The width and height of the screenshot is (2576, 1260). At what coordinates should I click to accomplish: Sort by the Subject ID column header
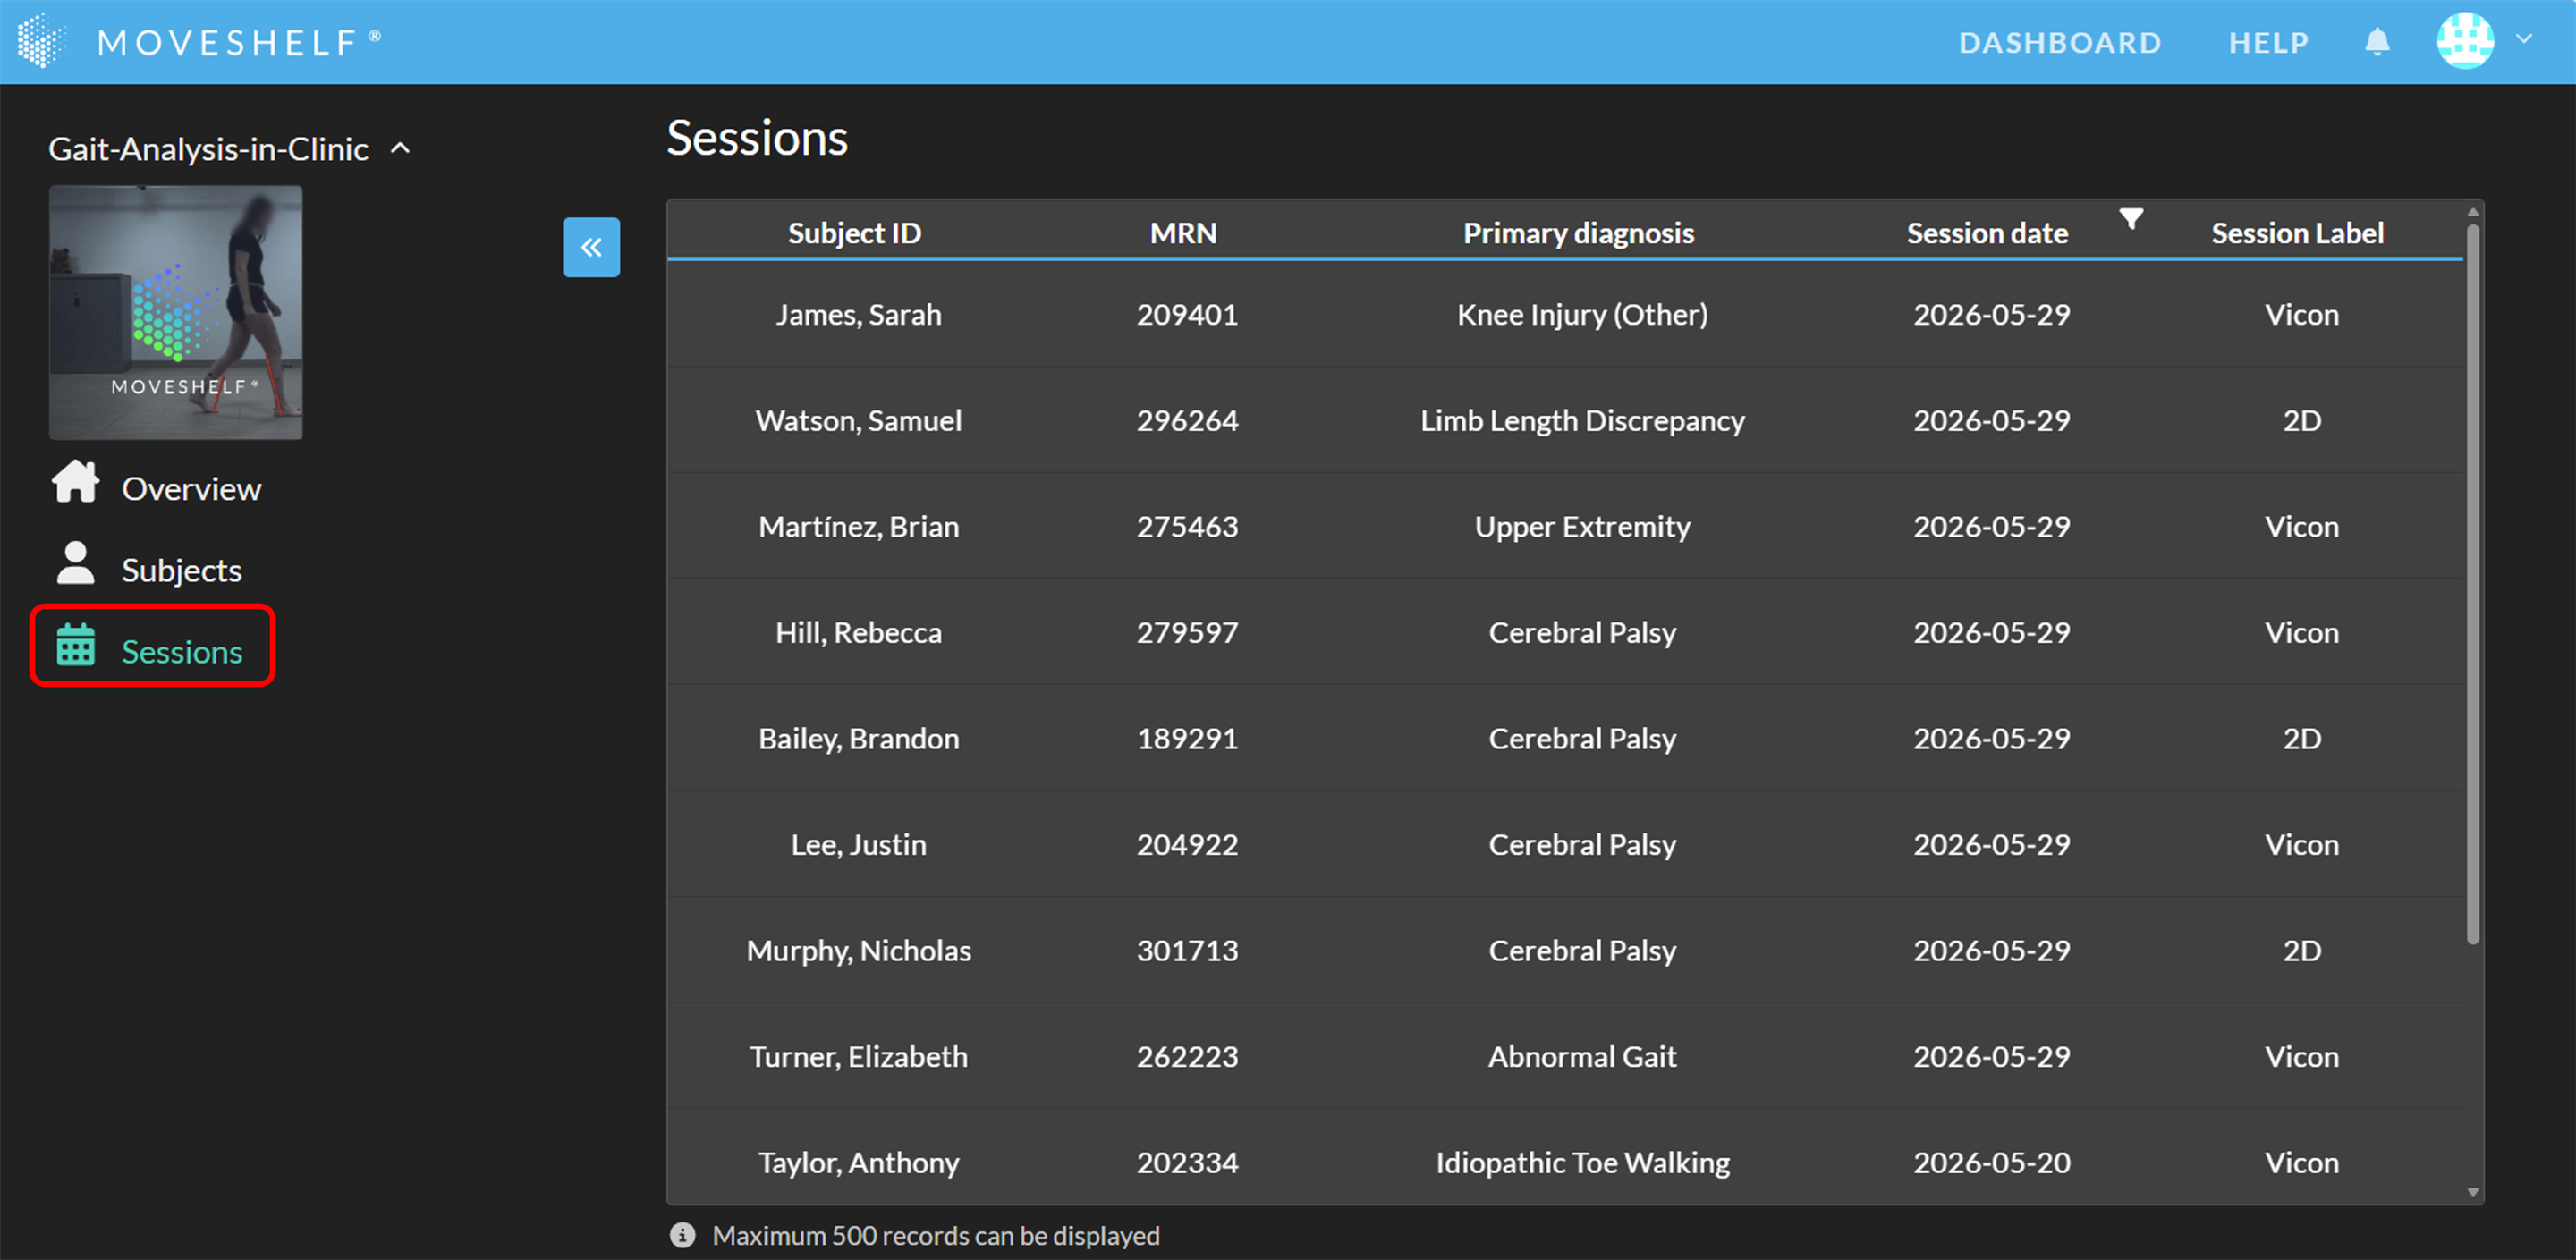(x=854, y=233)
